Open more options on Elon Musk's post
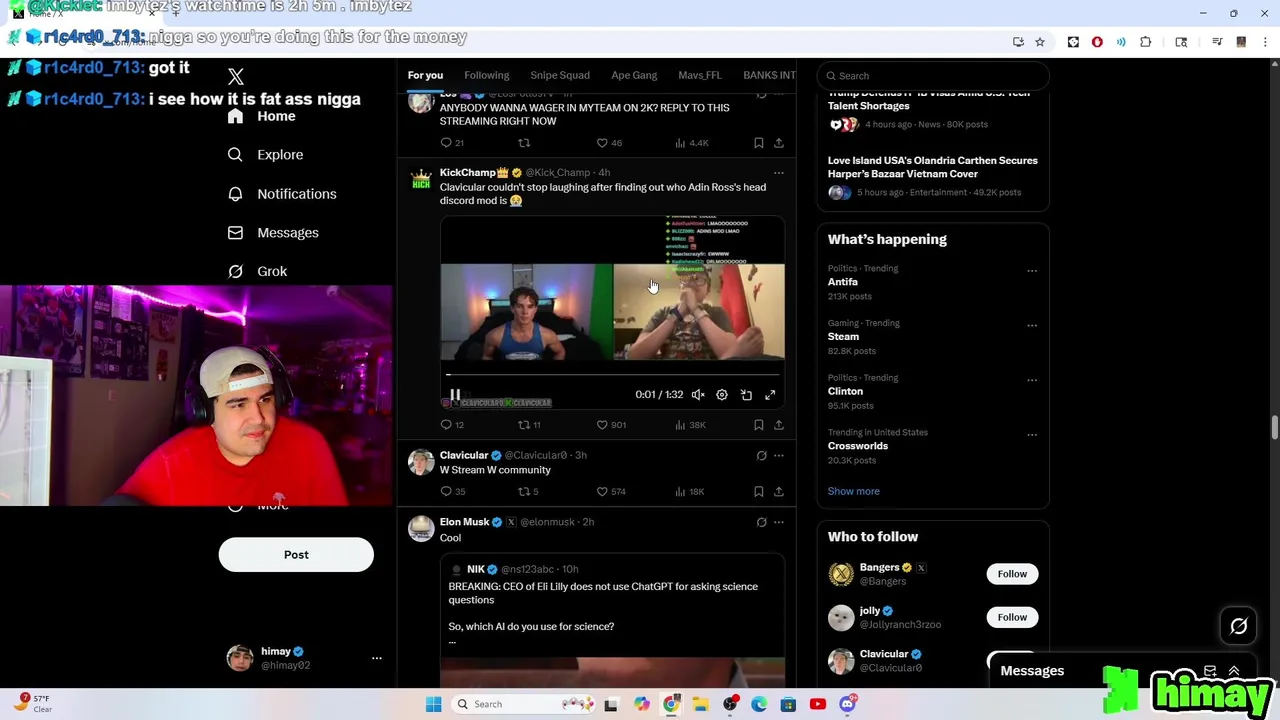The image size is (1280, 720). coord(779,522)
